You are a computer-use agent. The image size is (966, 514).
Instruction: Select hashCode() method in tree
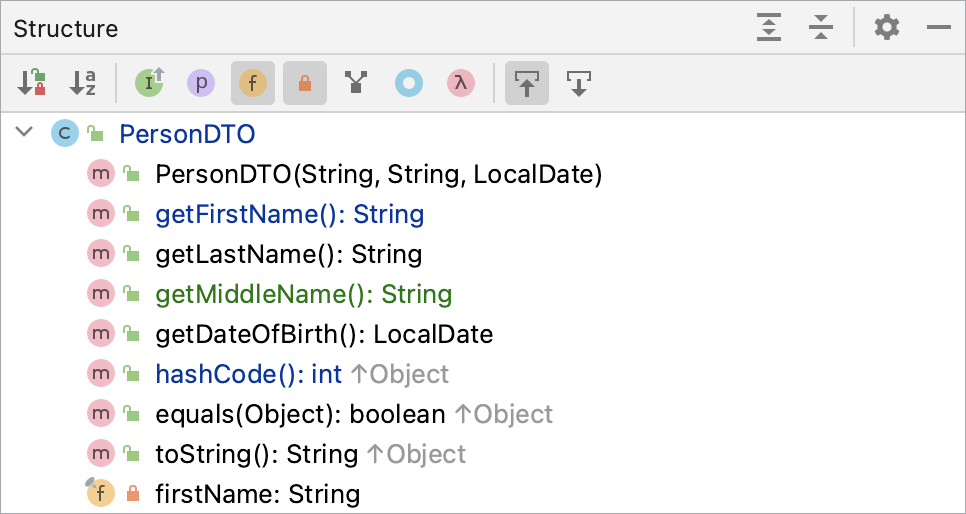[x=248, y=374]
